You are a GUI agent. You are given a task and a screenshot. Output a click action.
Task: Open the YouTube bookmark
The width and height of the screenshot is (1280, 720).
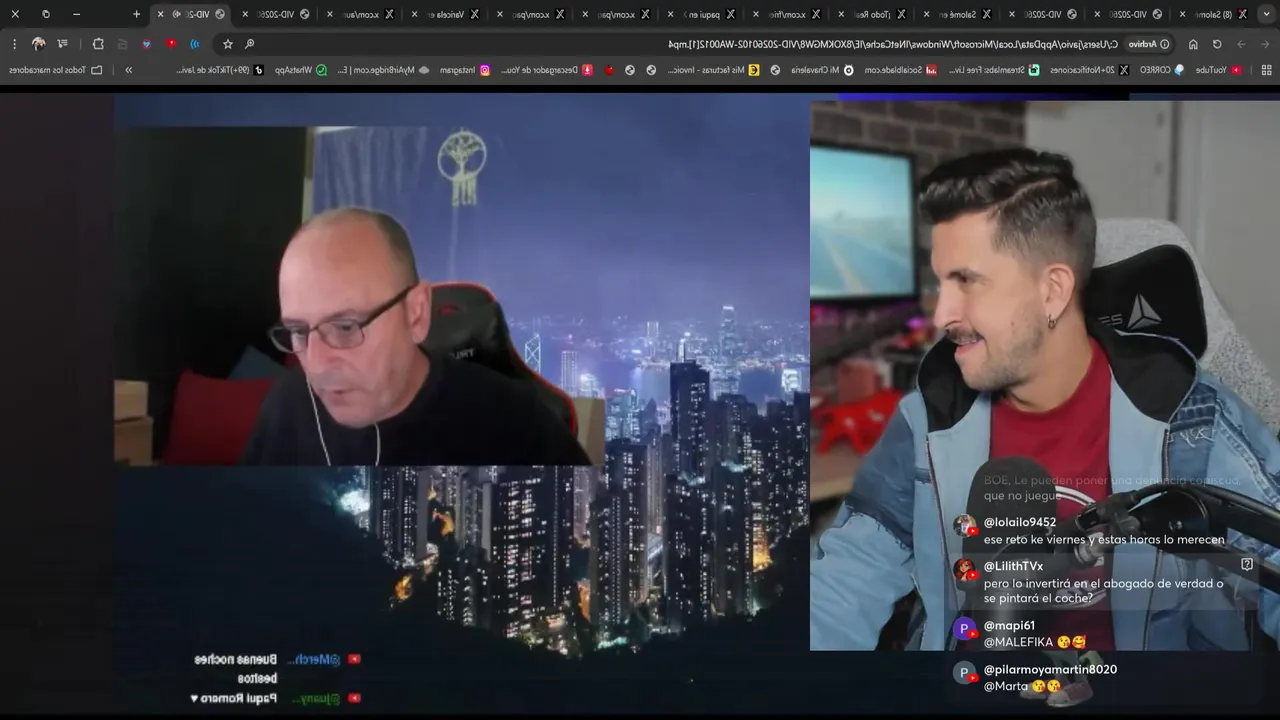click(x=1219, y=70)
